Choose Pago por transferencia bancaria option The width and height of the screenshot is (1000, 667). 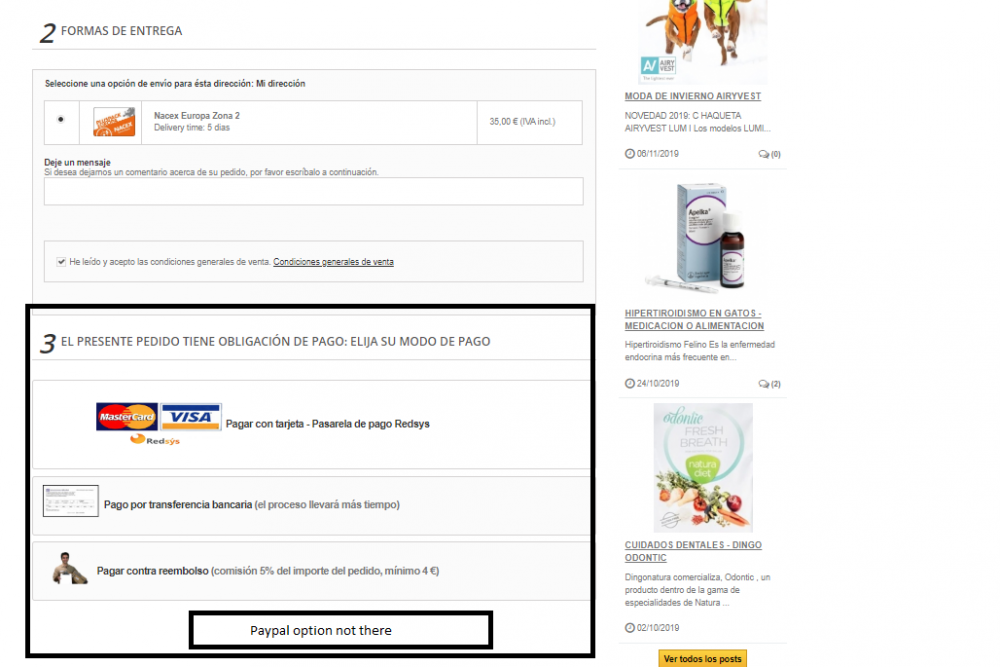(252, 504)
